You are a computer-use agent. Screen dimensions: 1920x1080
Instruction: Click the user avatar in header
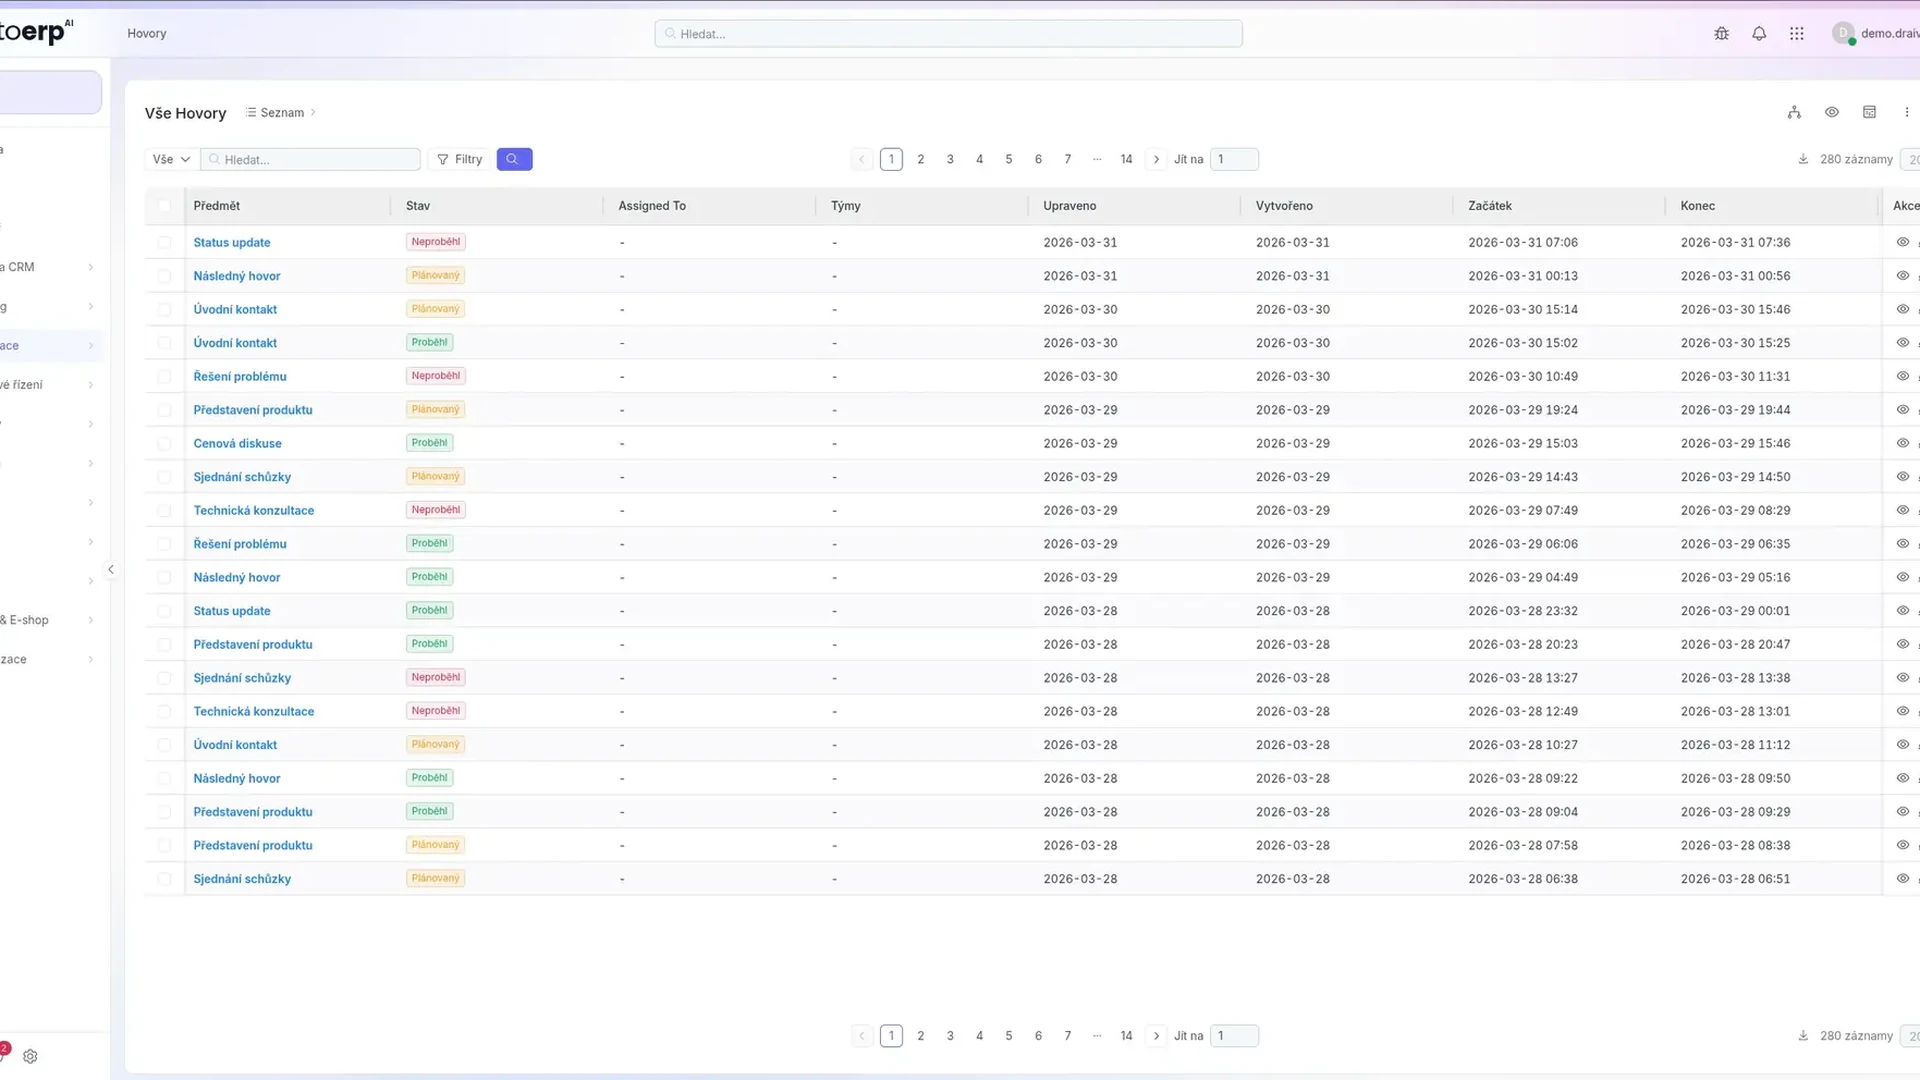(x=1843, y=33)
